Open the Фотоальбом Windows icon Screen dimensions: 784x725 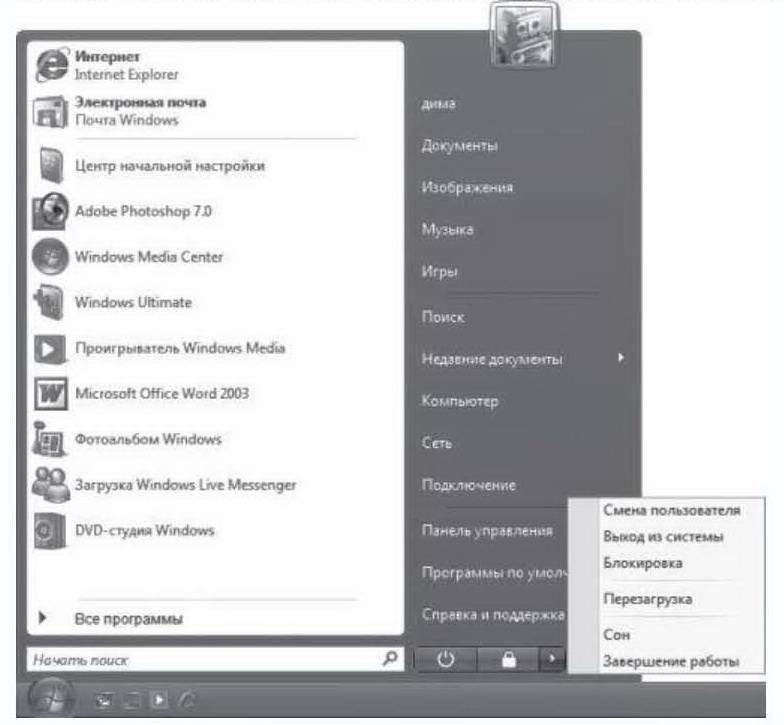click(x=48, y=439)
